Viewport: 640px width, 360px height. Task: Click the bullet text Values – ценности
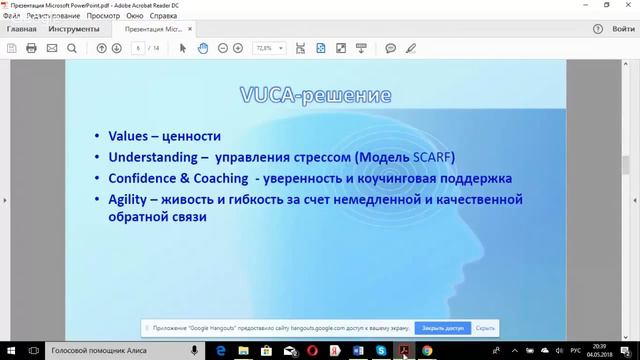tap(164, 136)
